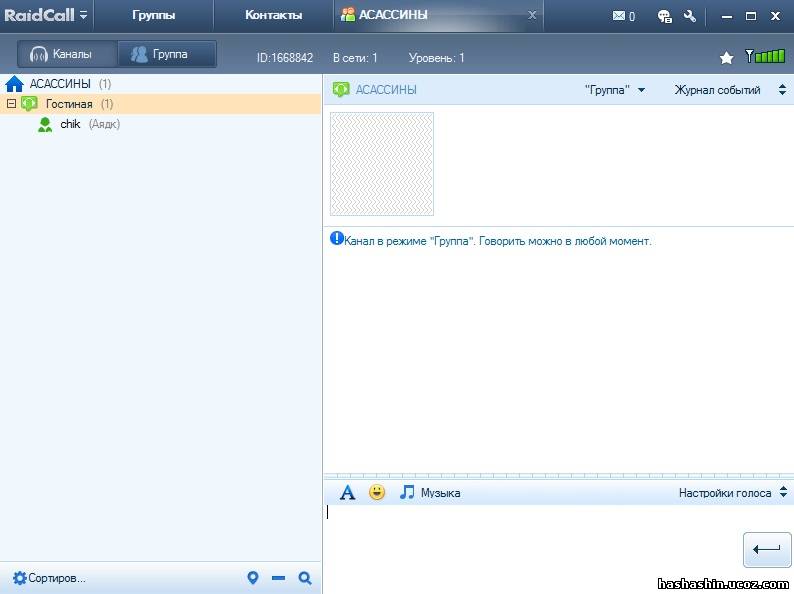Toggle the arrows next to Настройки голоса
Viewport: 794px width, 594px height.
[783, 492]
